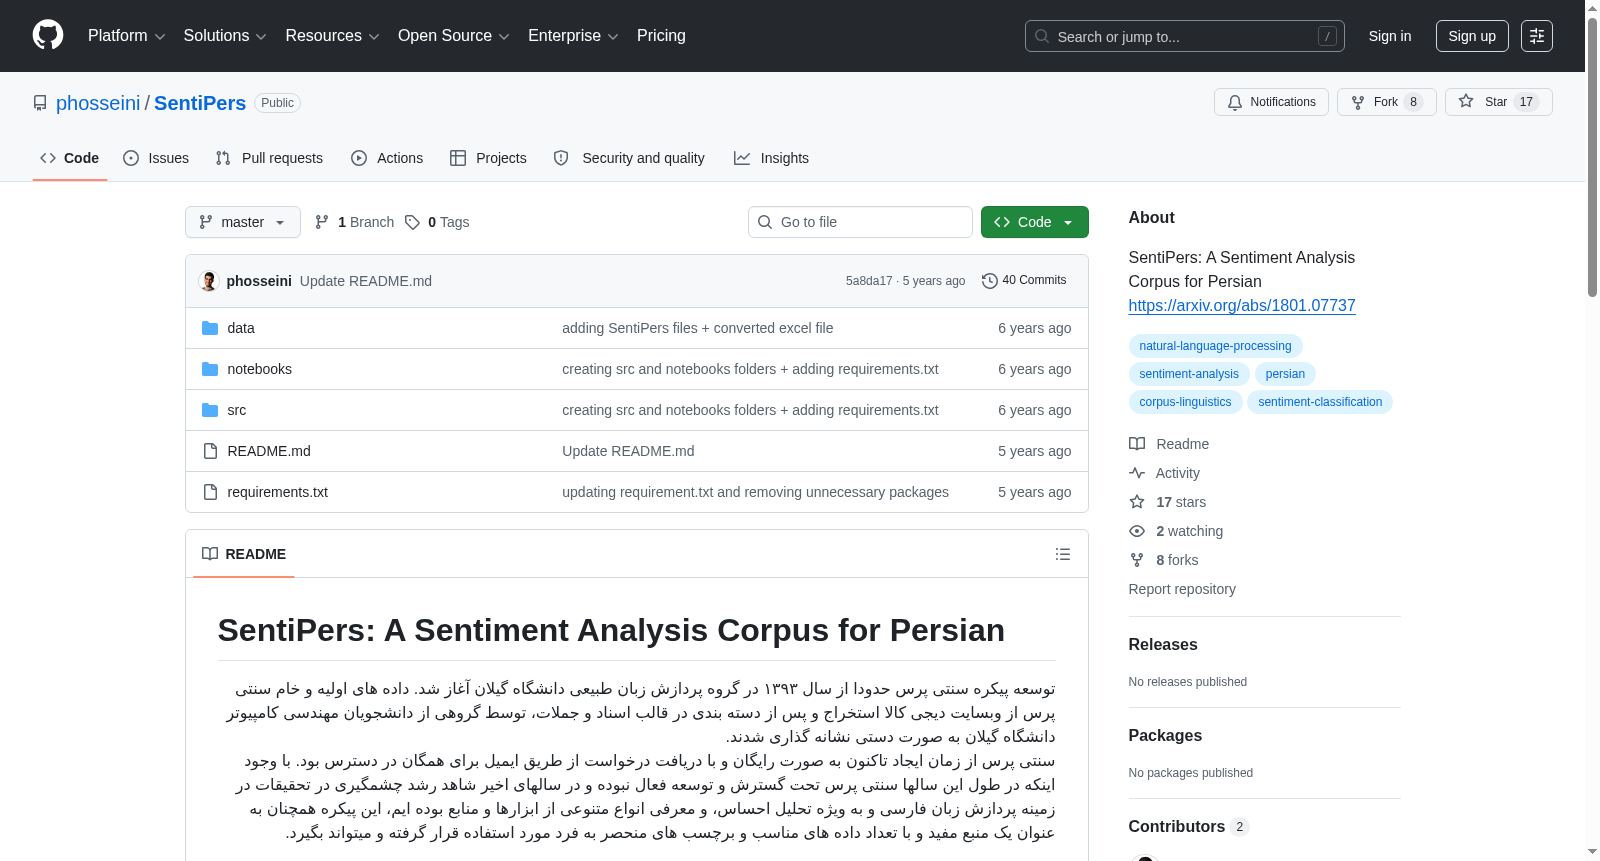Screen dimensions: 1600x861
Task: Go to GitHub homepage logo
Action: tap(48, 36)
